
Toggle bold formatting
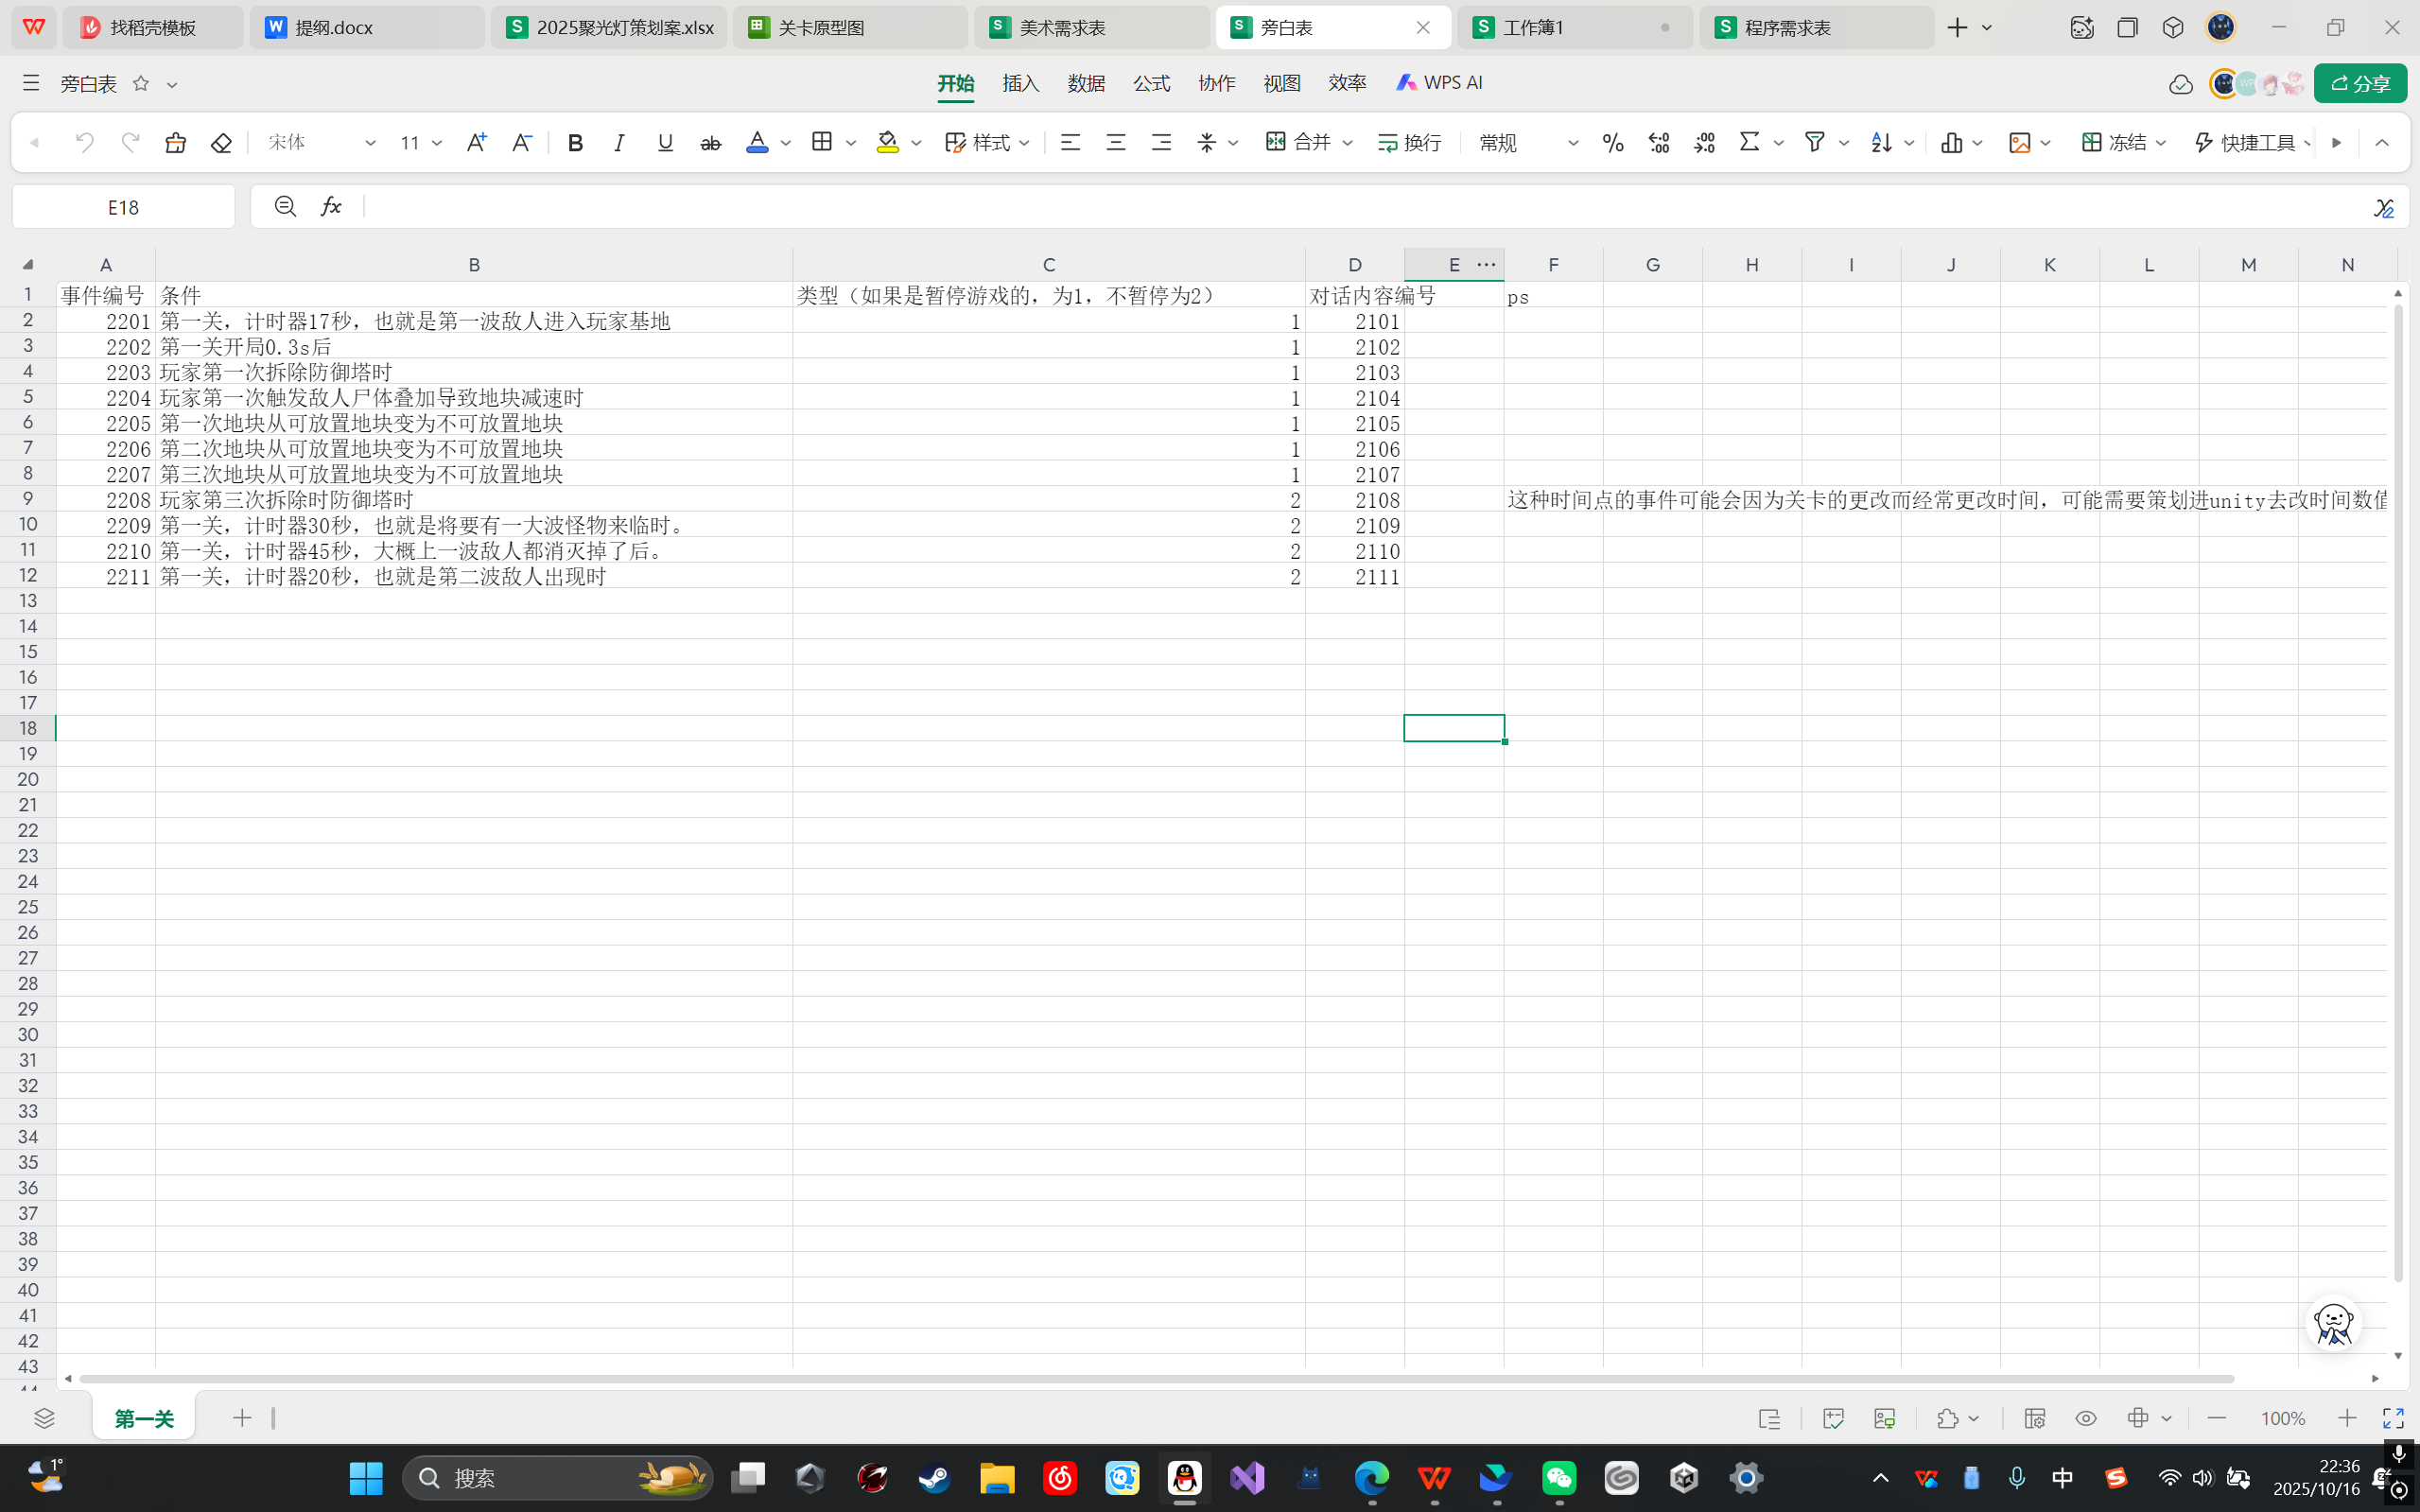tap(575, 143)
